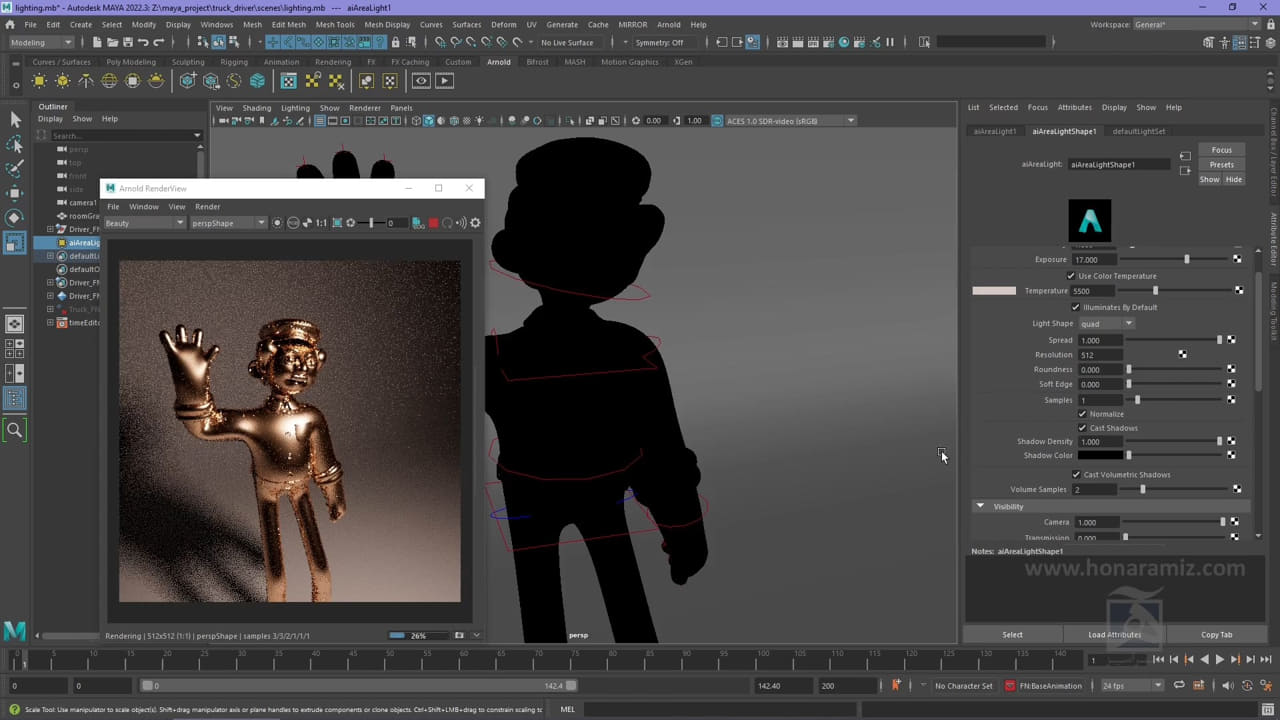Click the Shadow Color black swatch
1280x720 pixels.
click(x=1099, y=455)
